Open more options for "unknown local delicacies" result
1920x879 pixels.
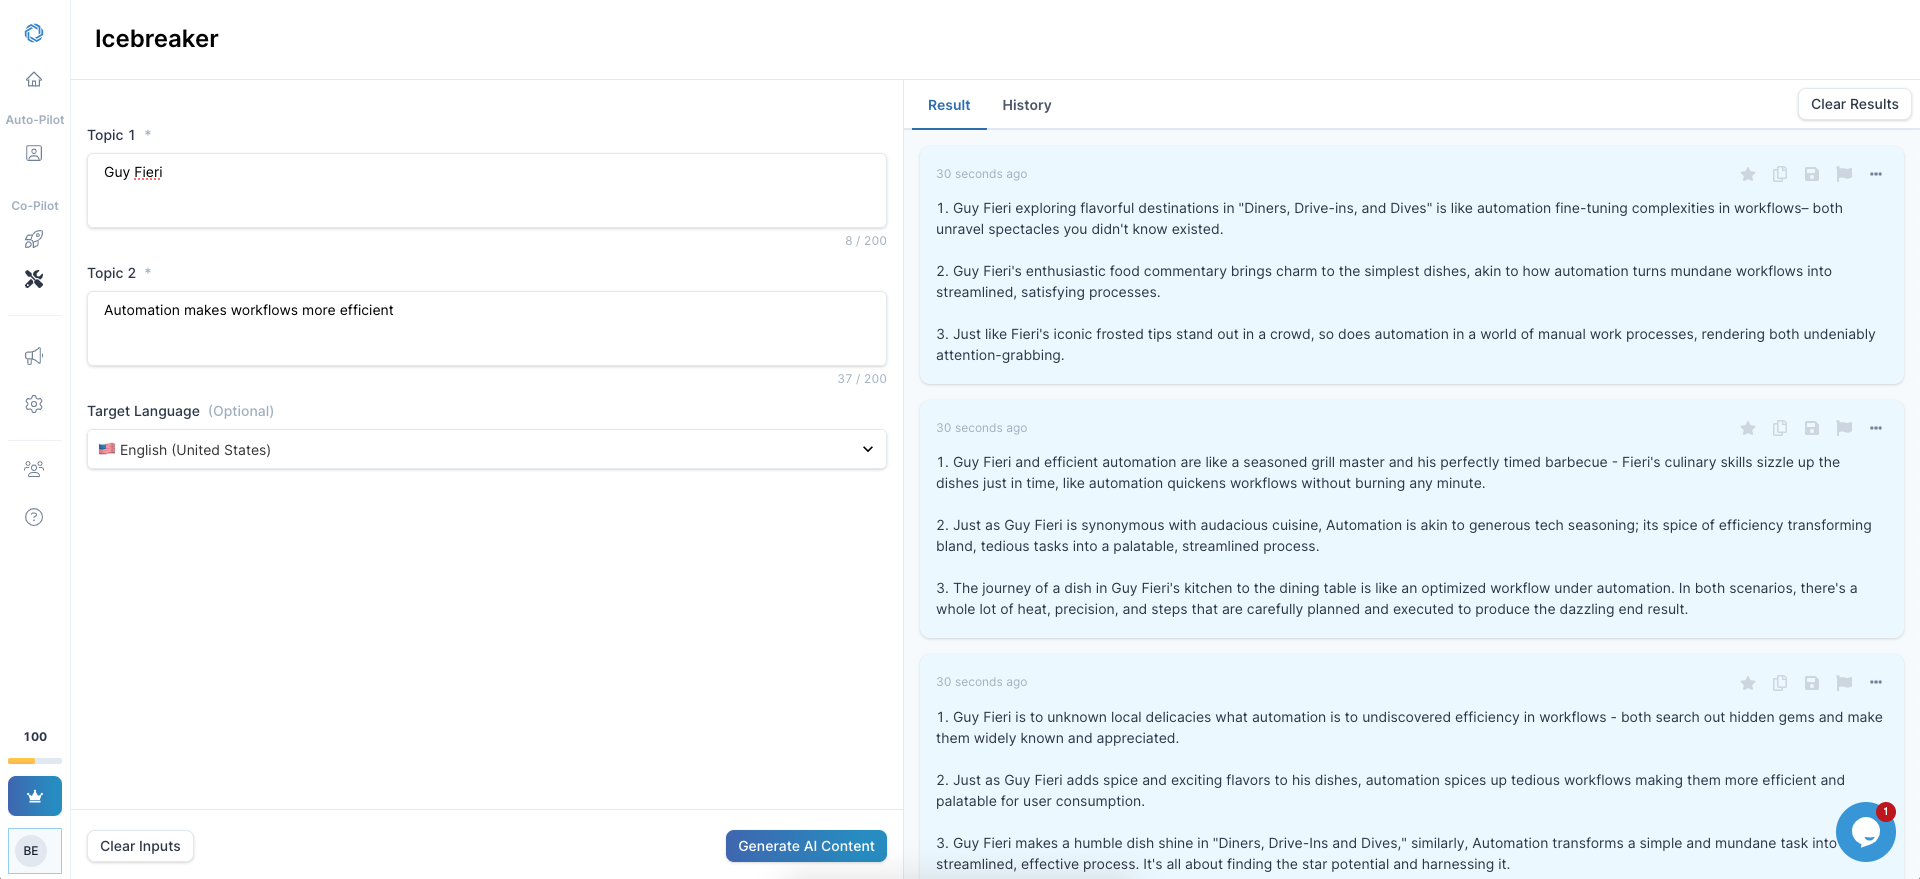click(x=1876, y=682)
